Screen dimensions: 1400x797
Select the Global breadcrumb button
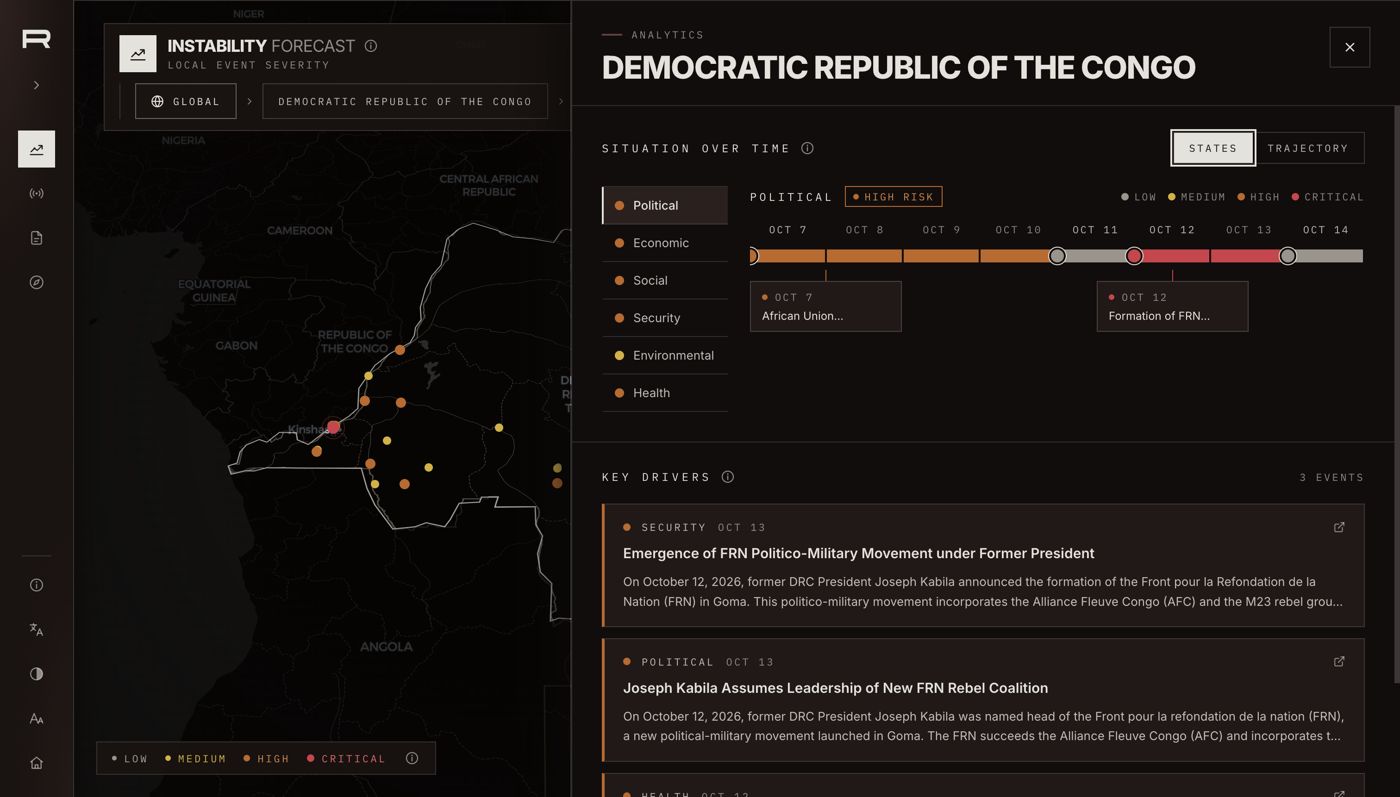(x=186, y=101)
